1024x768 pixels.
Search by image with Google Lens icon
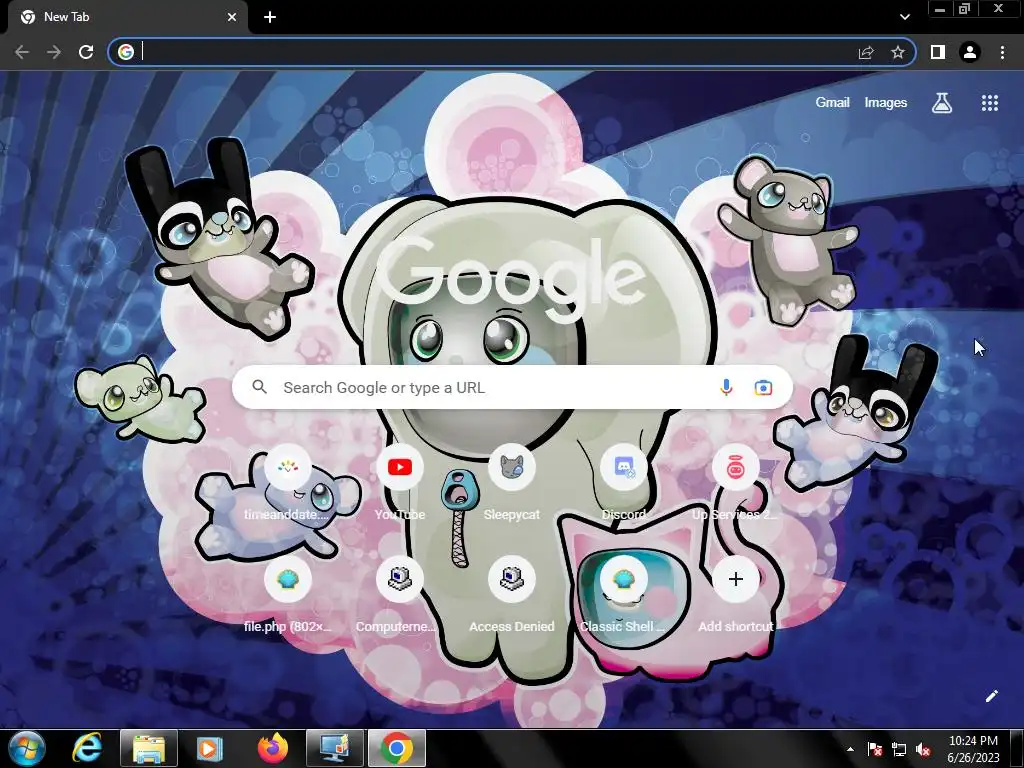(x=763, y=387)
